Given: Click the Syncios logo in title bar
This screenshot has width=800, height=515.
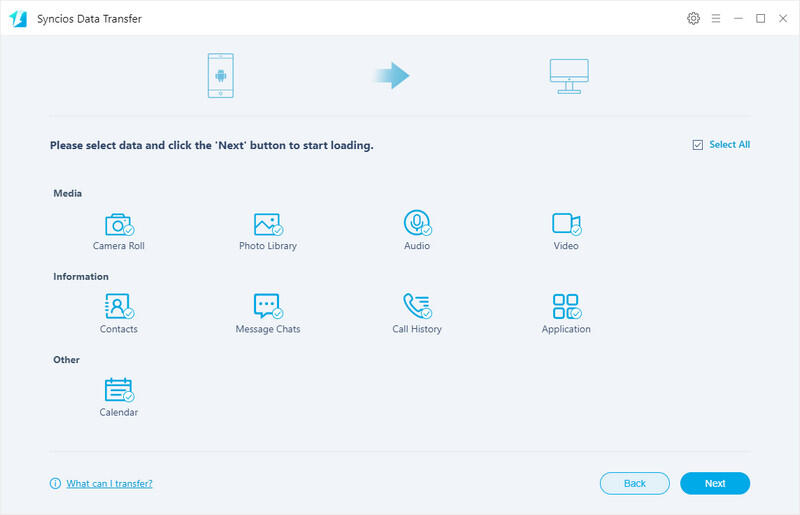Looking at the screenshot, I should click(x=18, y=18).
